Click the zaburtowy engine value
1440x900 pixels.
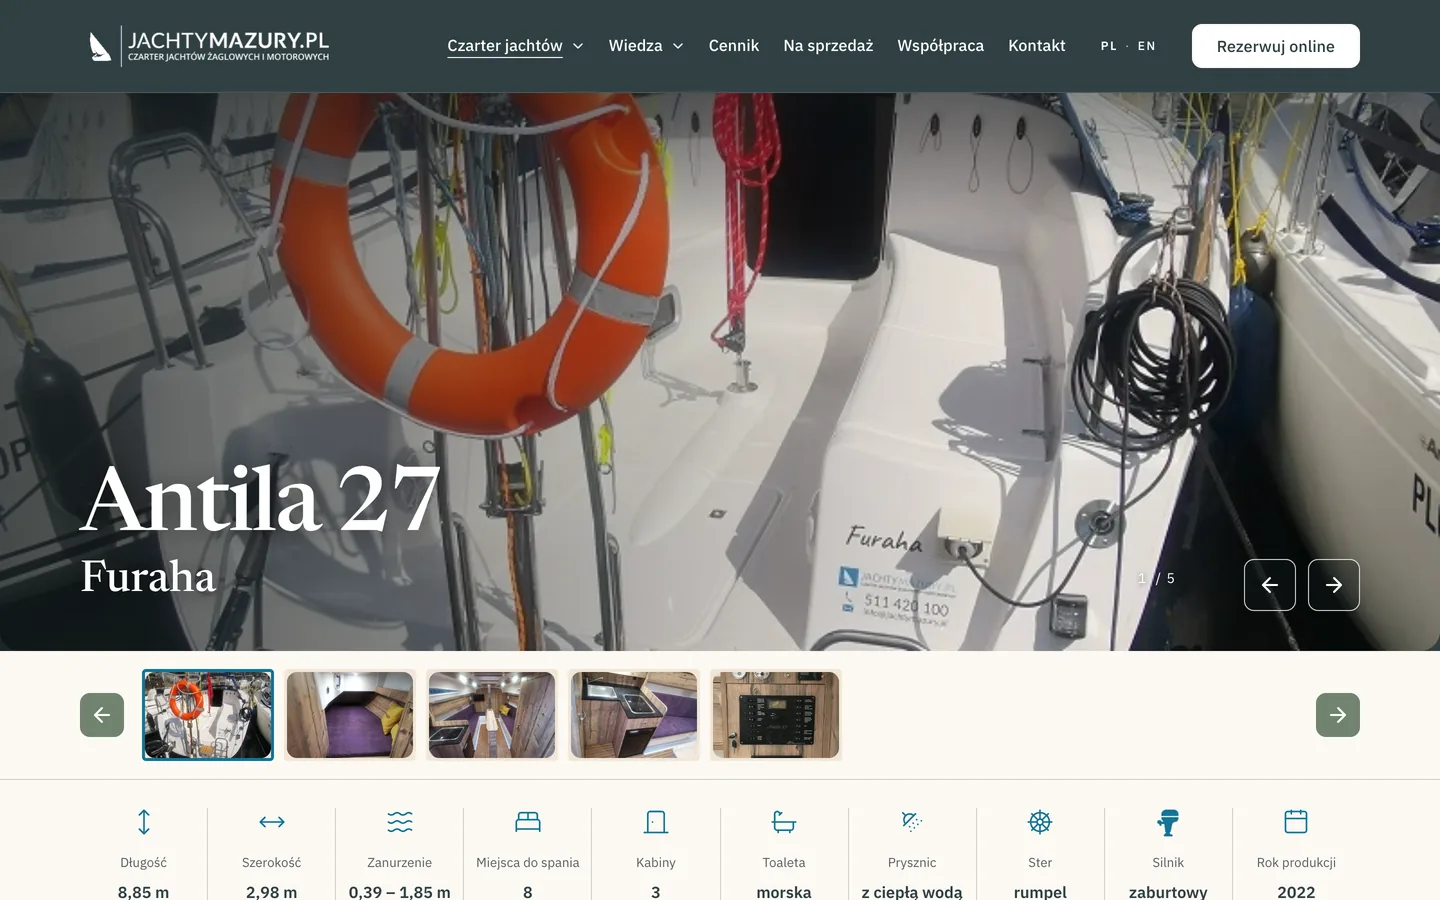[x=1168, y=892]
